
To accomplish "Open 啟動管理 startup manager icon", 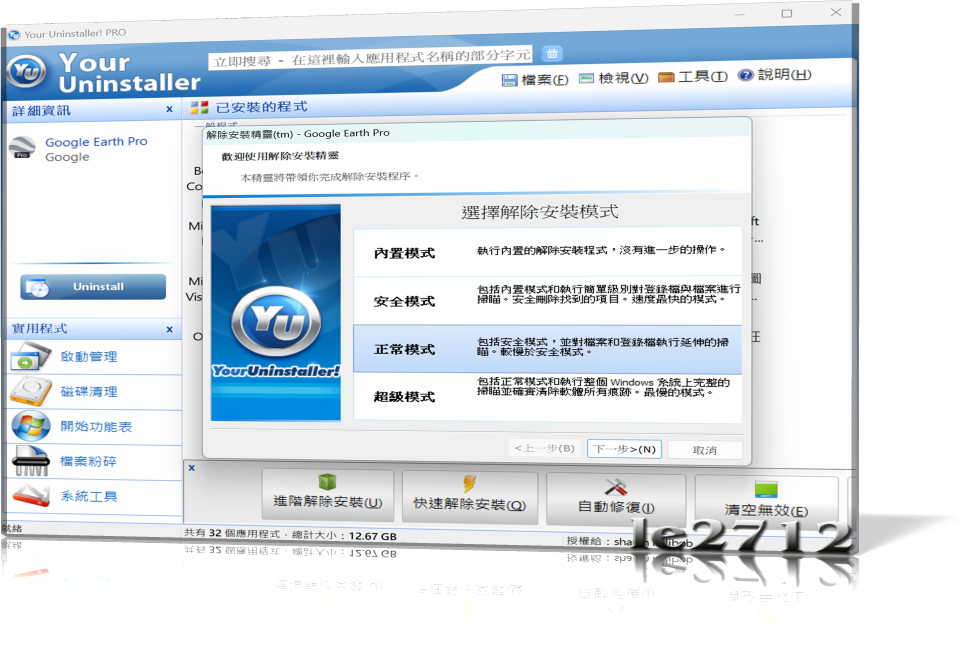I will coord(31,357).
